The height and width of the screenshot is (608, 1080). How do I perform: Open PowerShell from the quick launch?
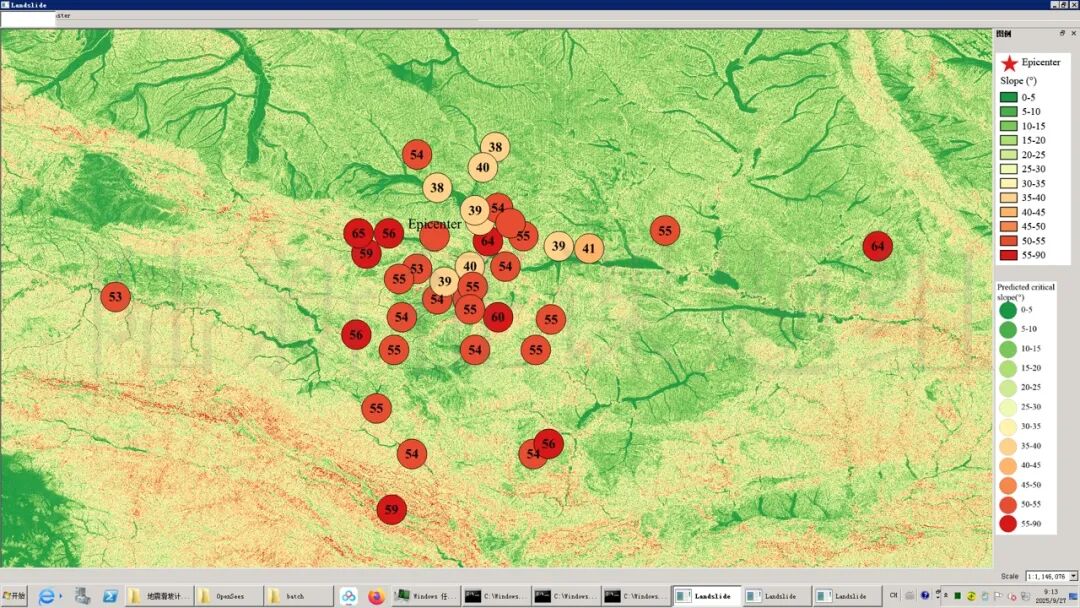[x=110, y=596]
